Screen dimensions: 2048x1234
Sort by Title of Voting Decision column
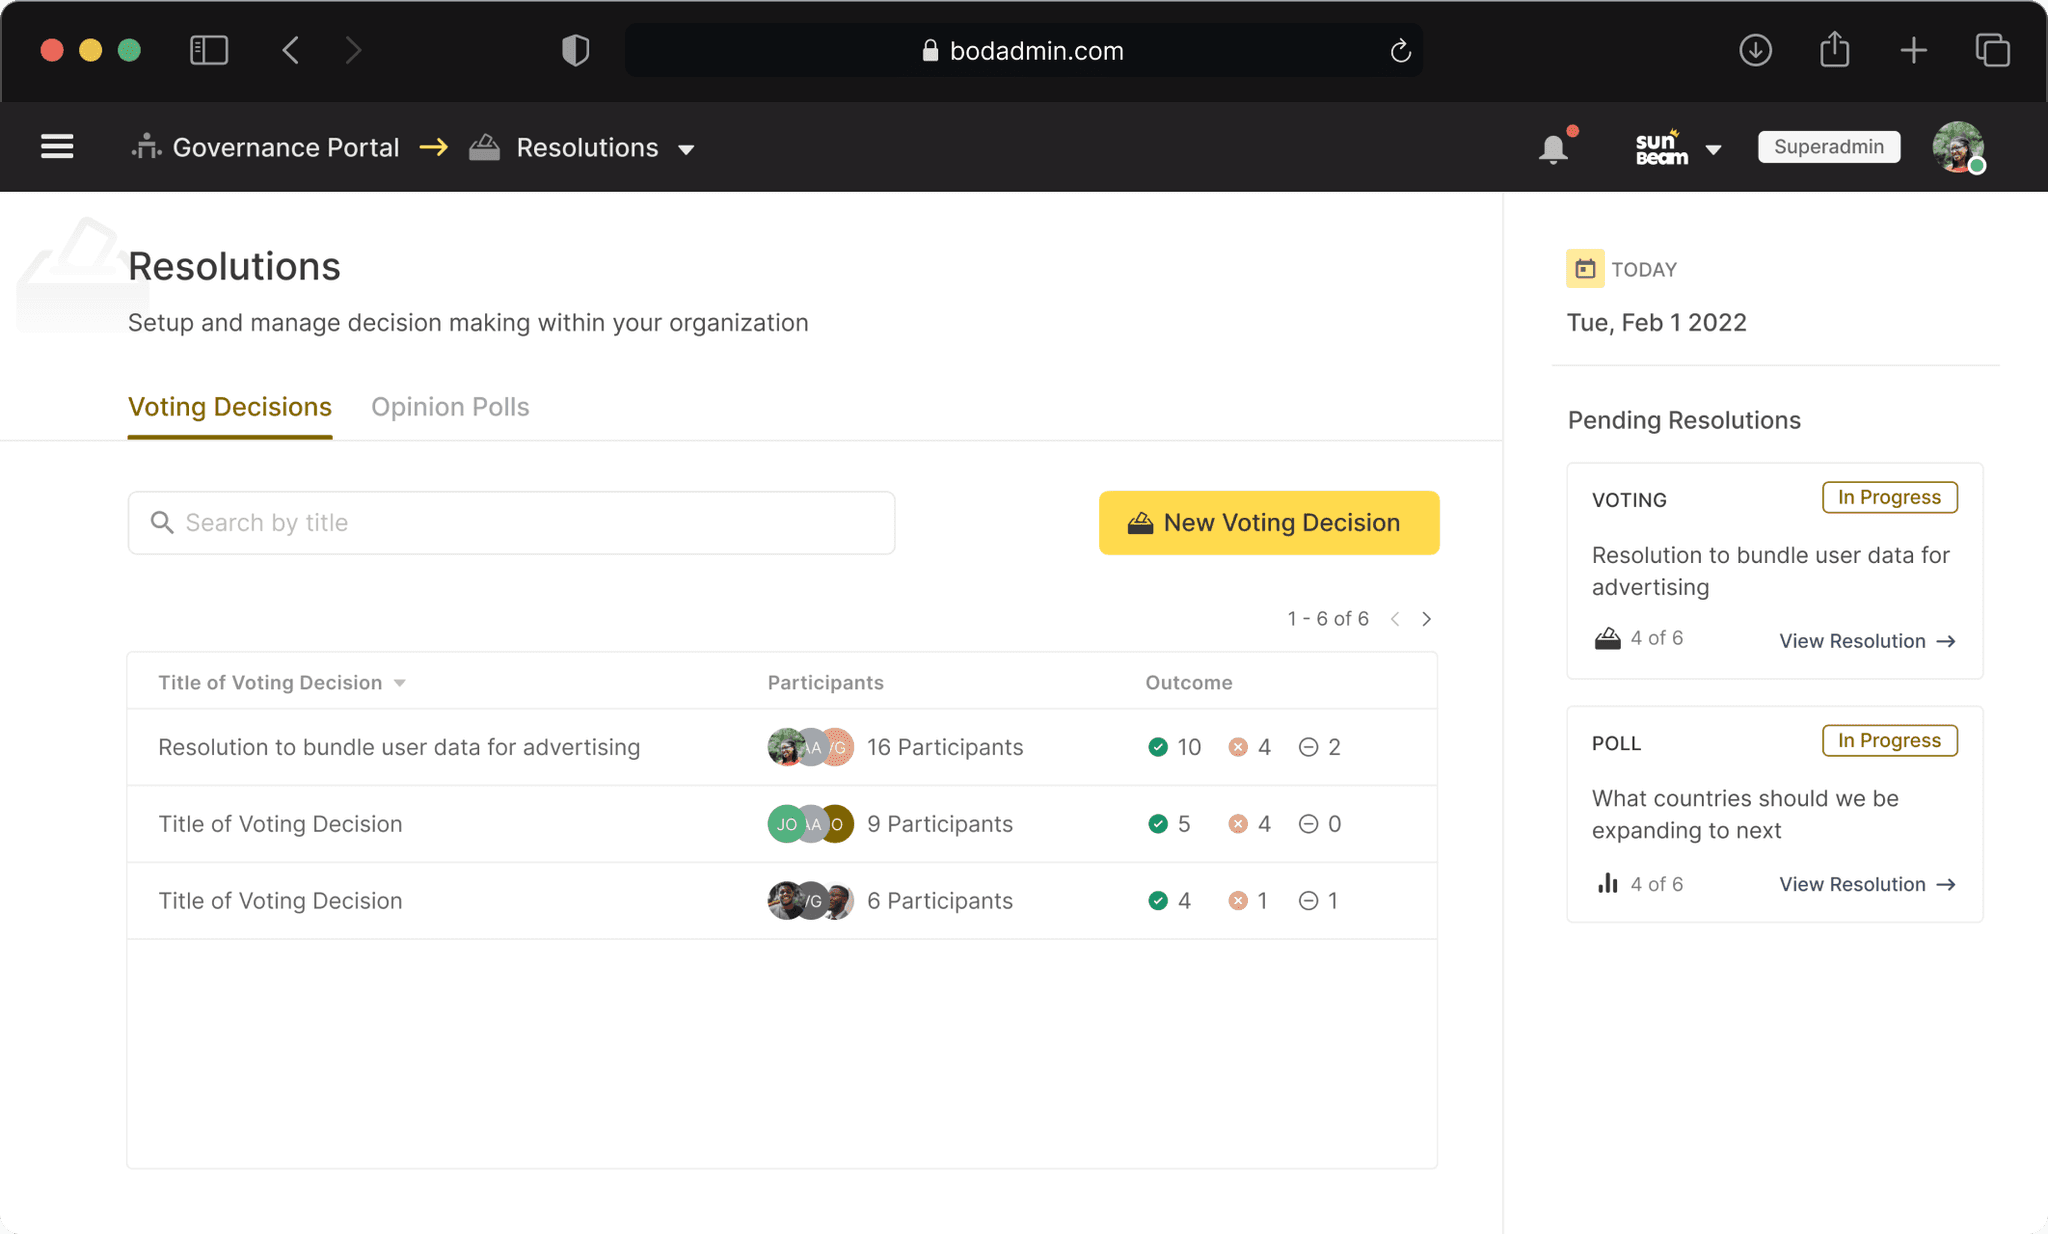(281, 683)
